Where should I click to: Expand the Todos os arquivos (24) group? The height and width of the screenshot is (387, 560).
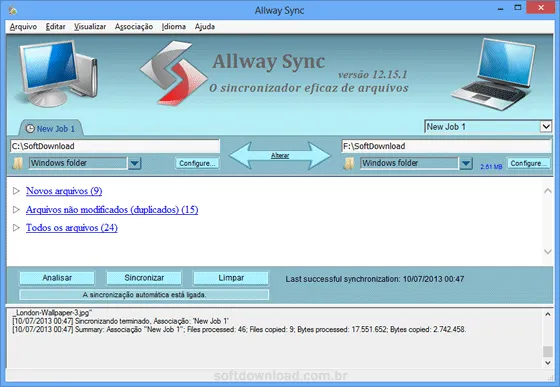[x=16, y=228]
